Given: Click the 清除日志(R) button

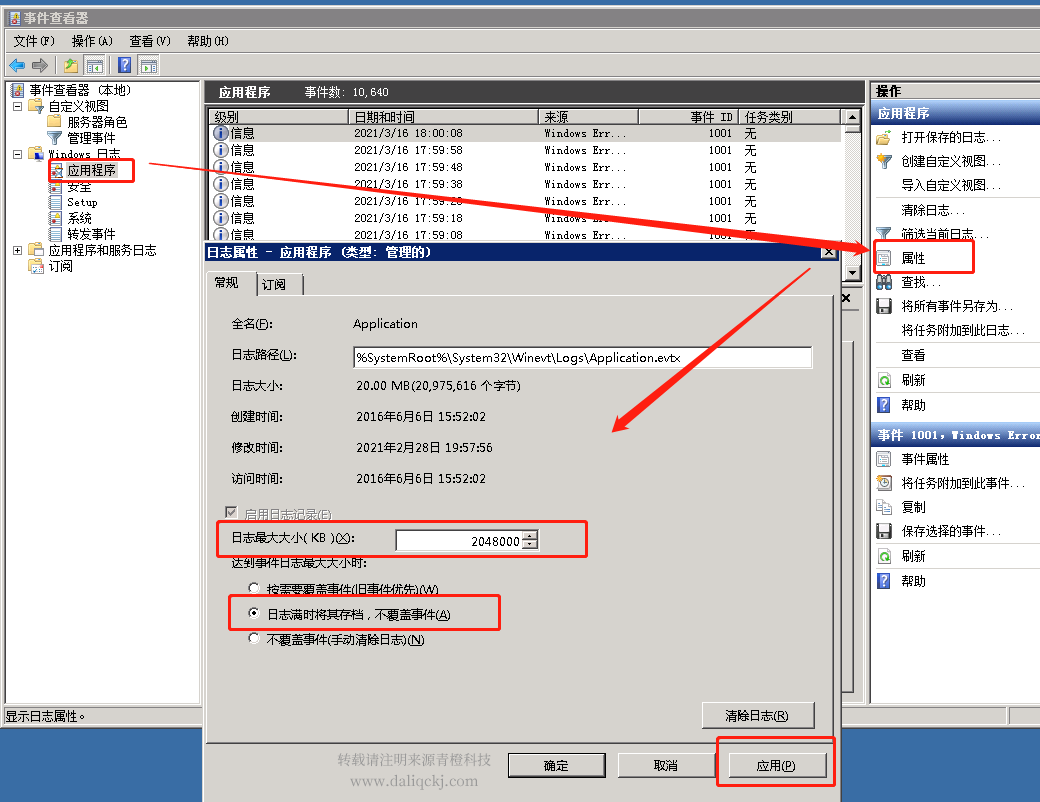Looking at the screenshot, I should pyautogui.click(x=757, y=716).
